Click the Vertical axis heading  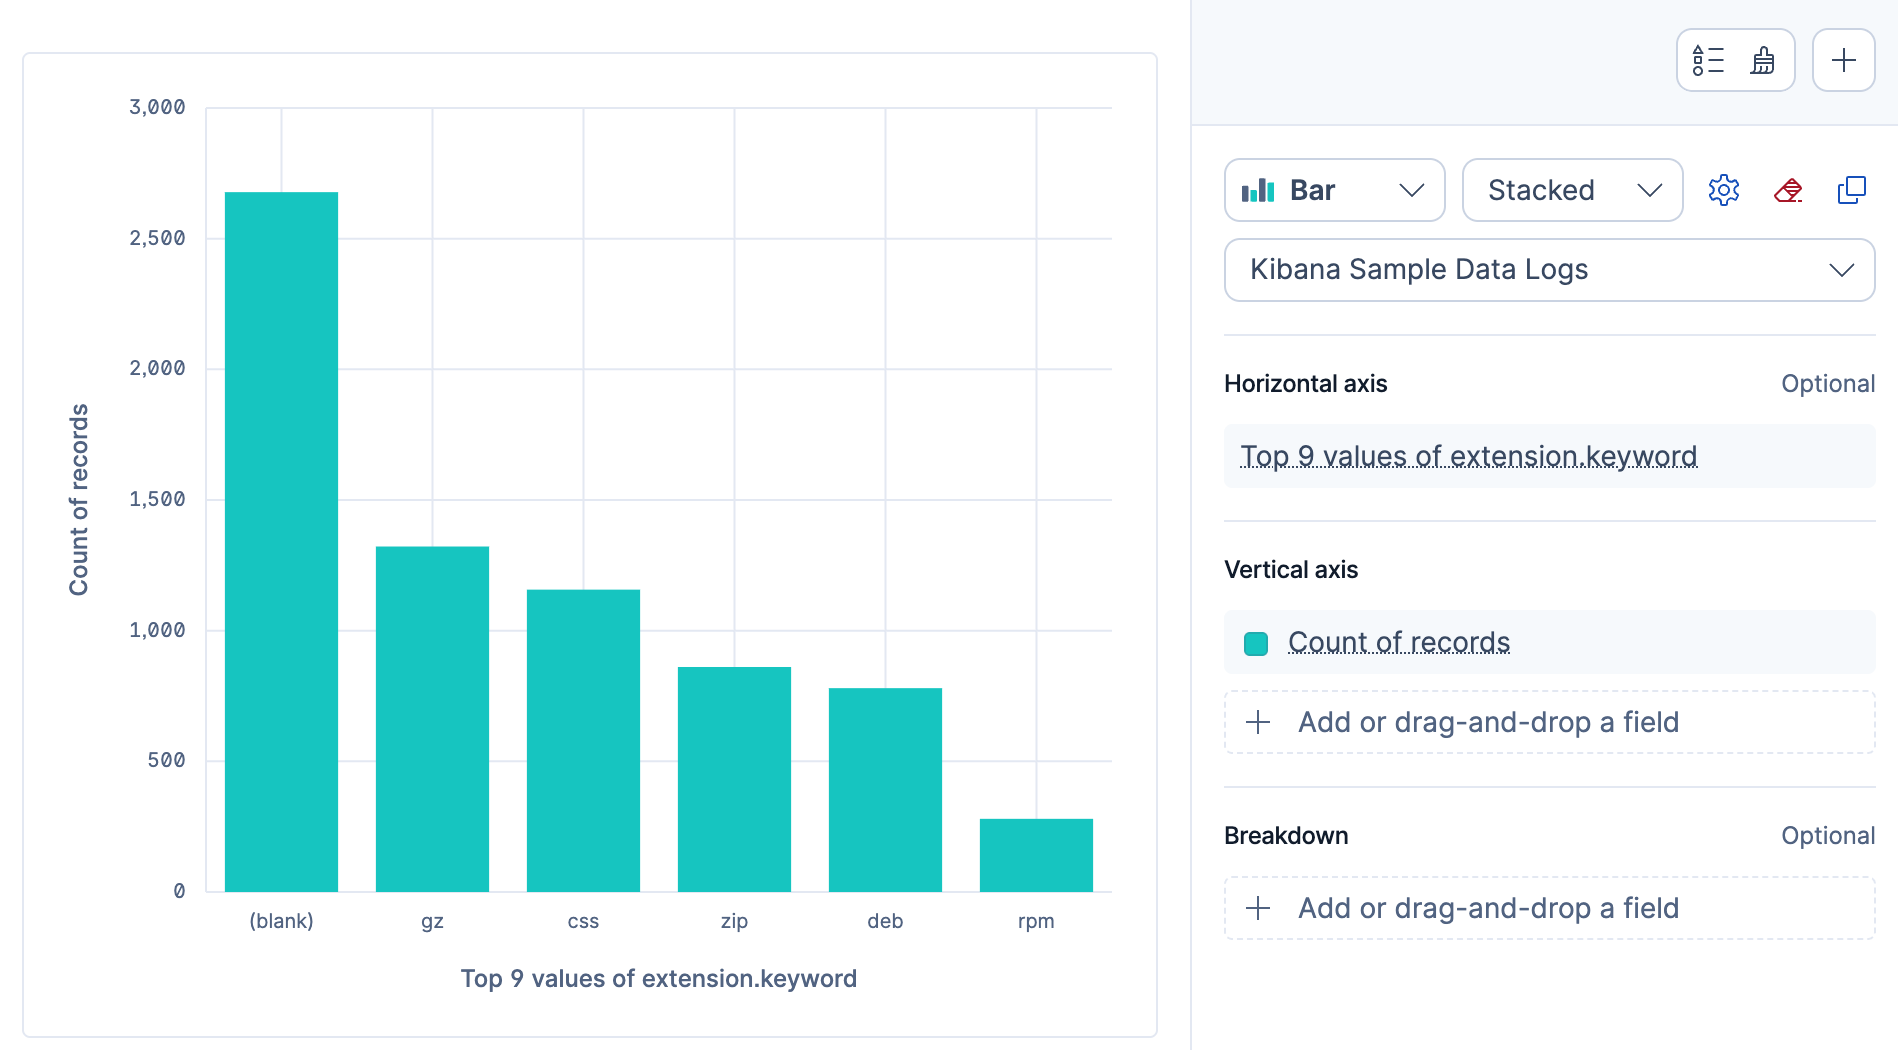point(1291,570)
